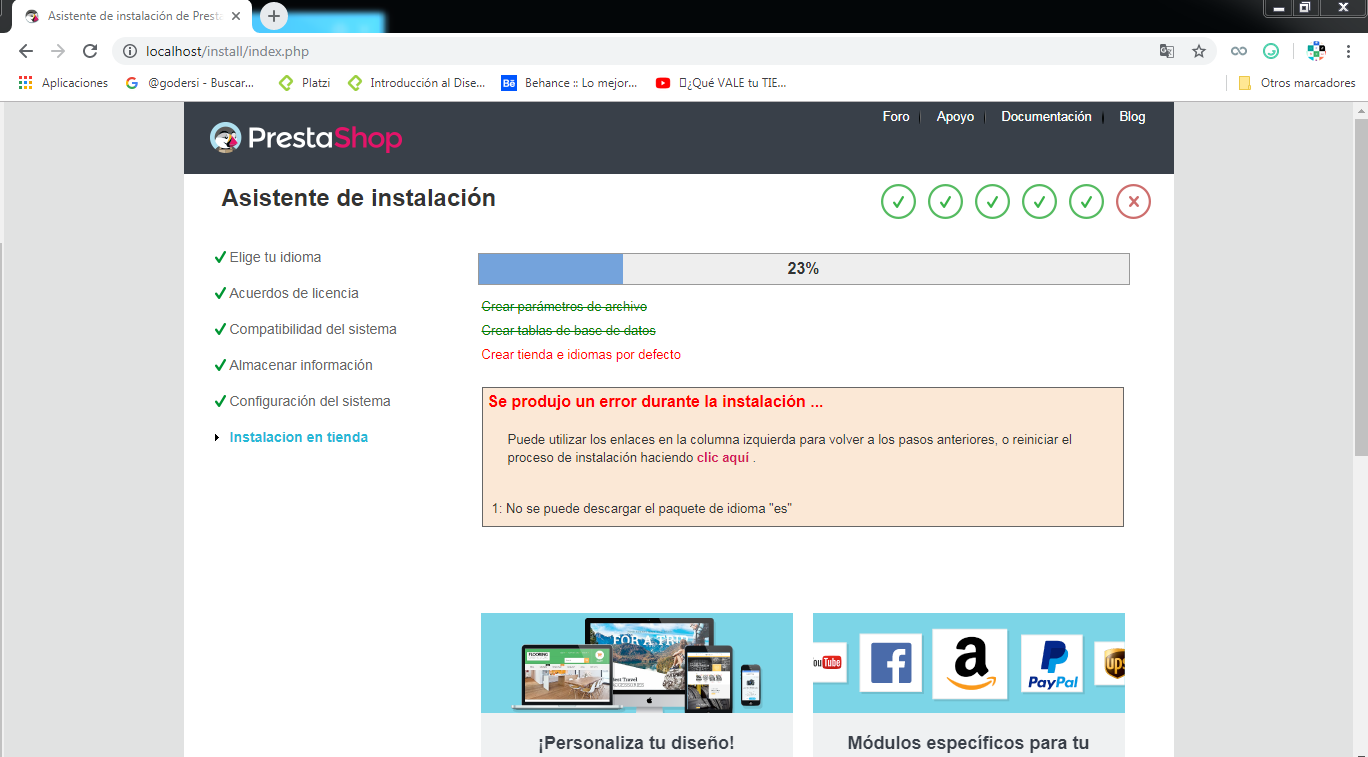The image size is (1368, 757).
Task: Restart installation via the clic aquí link
Action: pyautogui.click(x=723, y=457)
